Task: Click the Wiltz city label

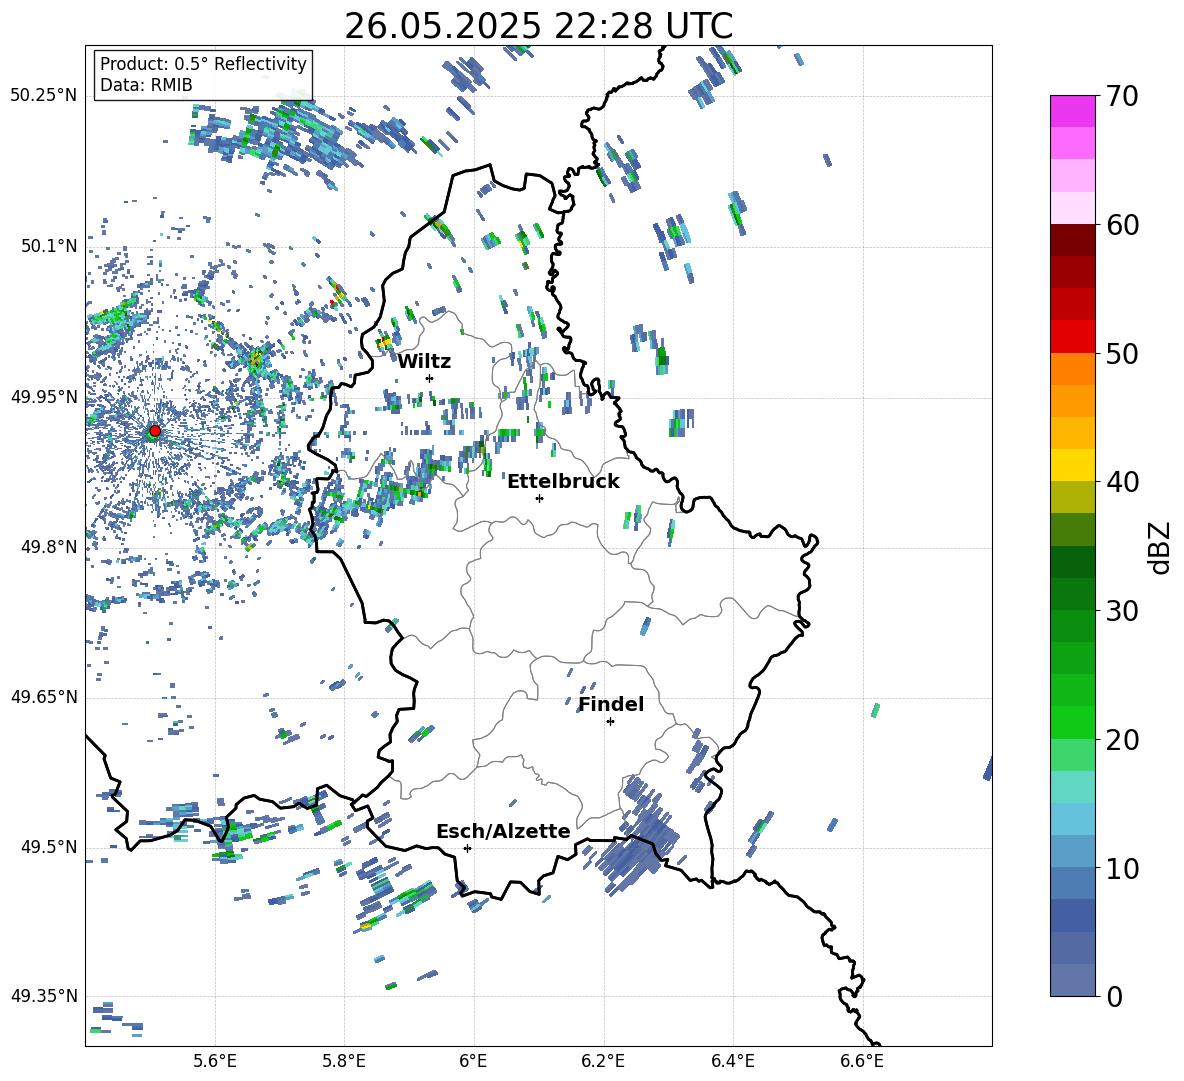Action: coord(424,362)
